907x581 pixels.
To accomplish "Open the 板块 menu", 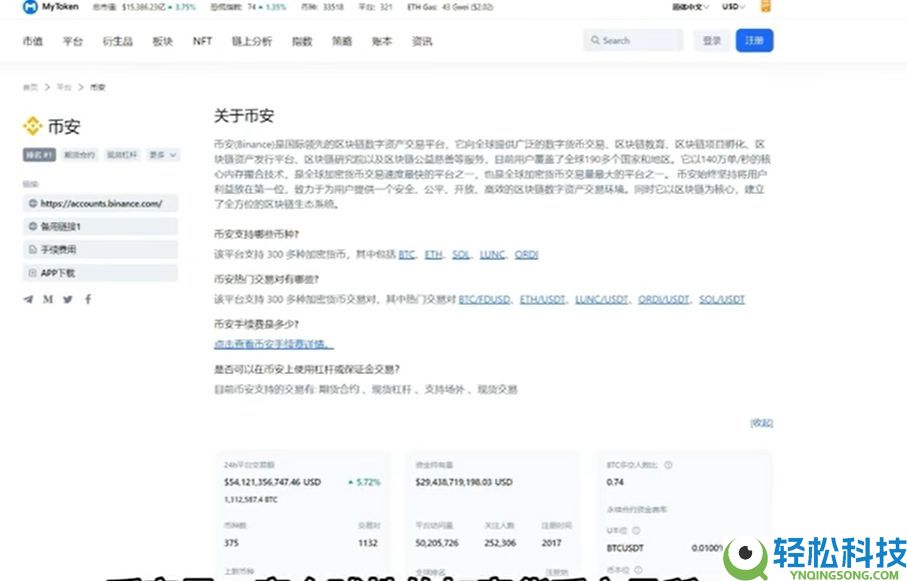I will 163,41.
